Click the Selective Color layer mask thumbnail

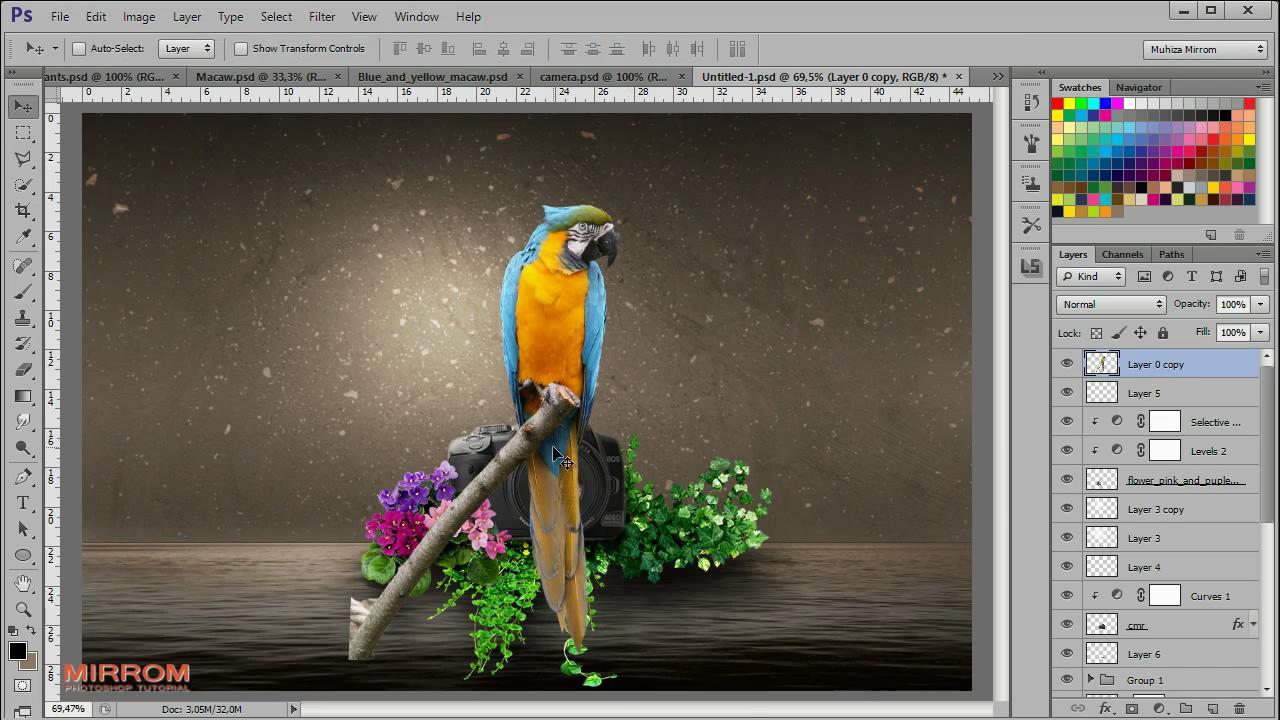pyautogui.click(x=1164, y=422)
